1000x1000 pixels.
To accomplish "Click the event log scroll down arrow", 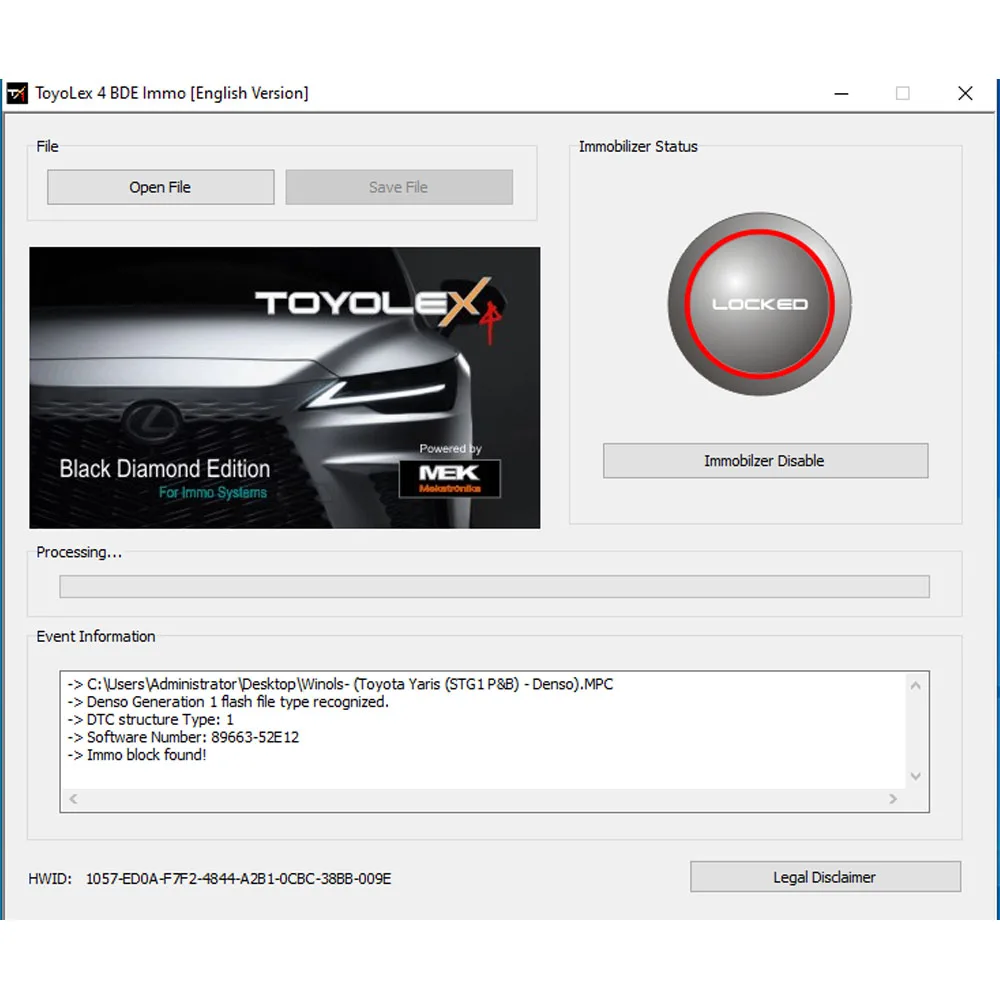I will click(916, 776).
